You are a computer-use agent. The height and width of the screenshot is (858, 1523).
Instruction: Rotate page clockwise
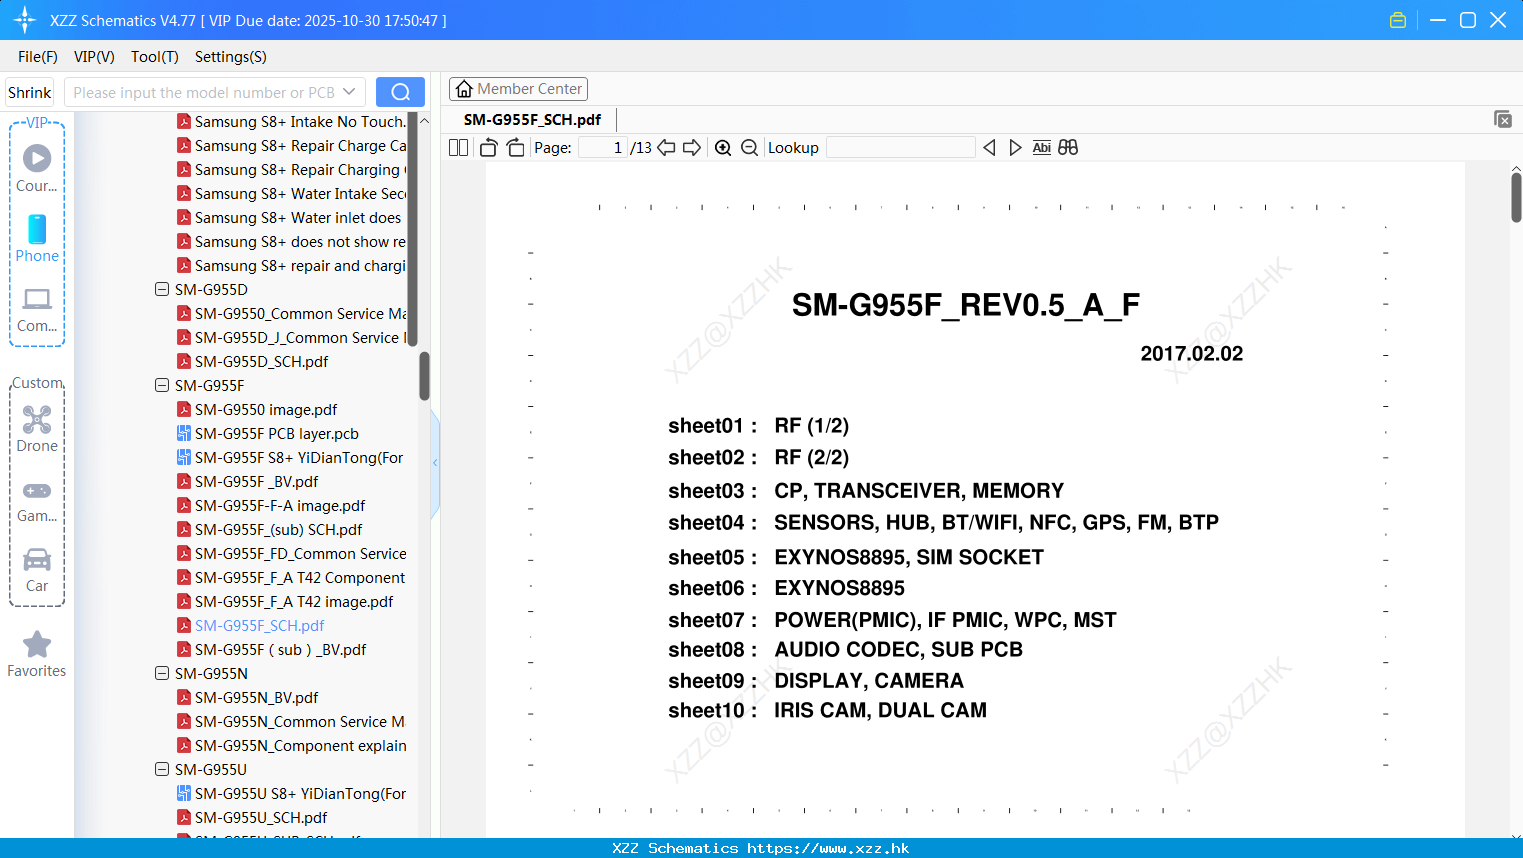coord(515,148)
